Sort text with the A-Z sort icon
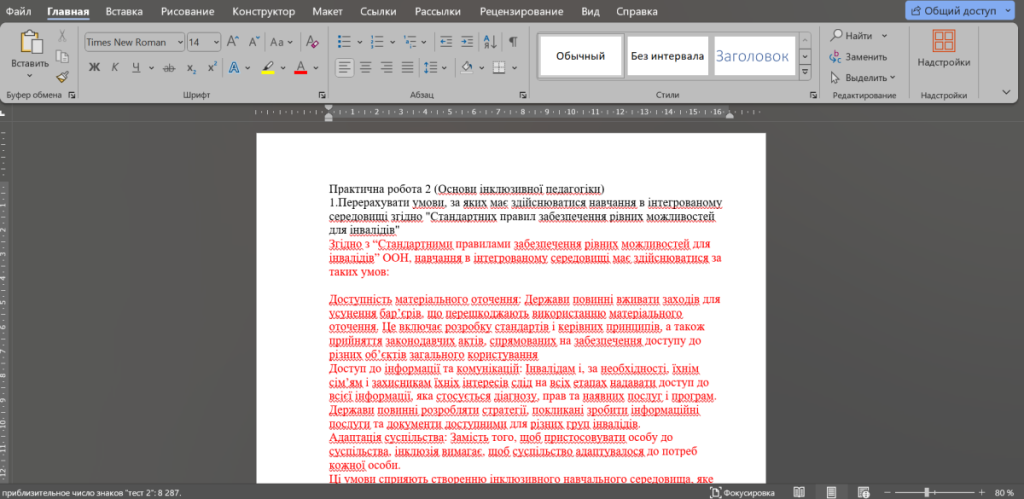The image size is (1024, 499). (489, 42)
